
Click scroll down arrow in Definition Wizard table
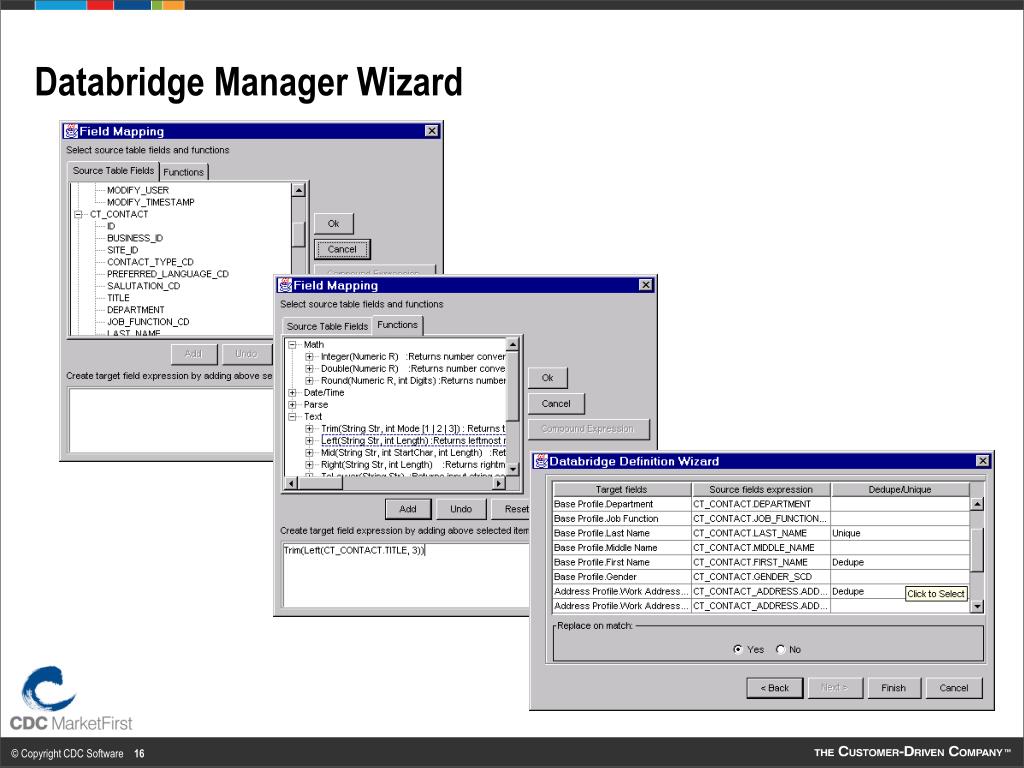point(977,606)
